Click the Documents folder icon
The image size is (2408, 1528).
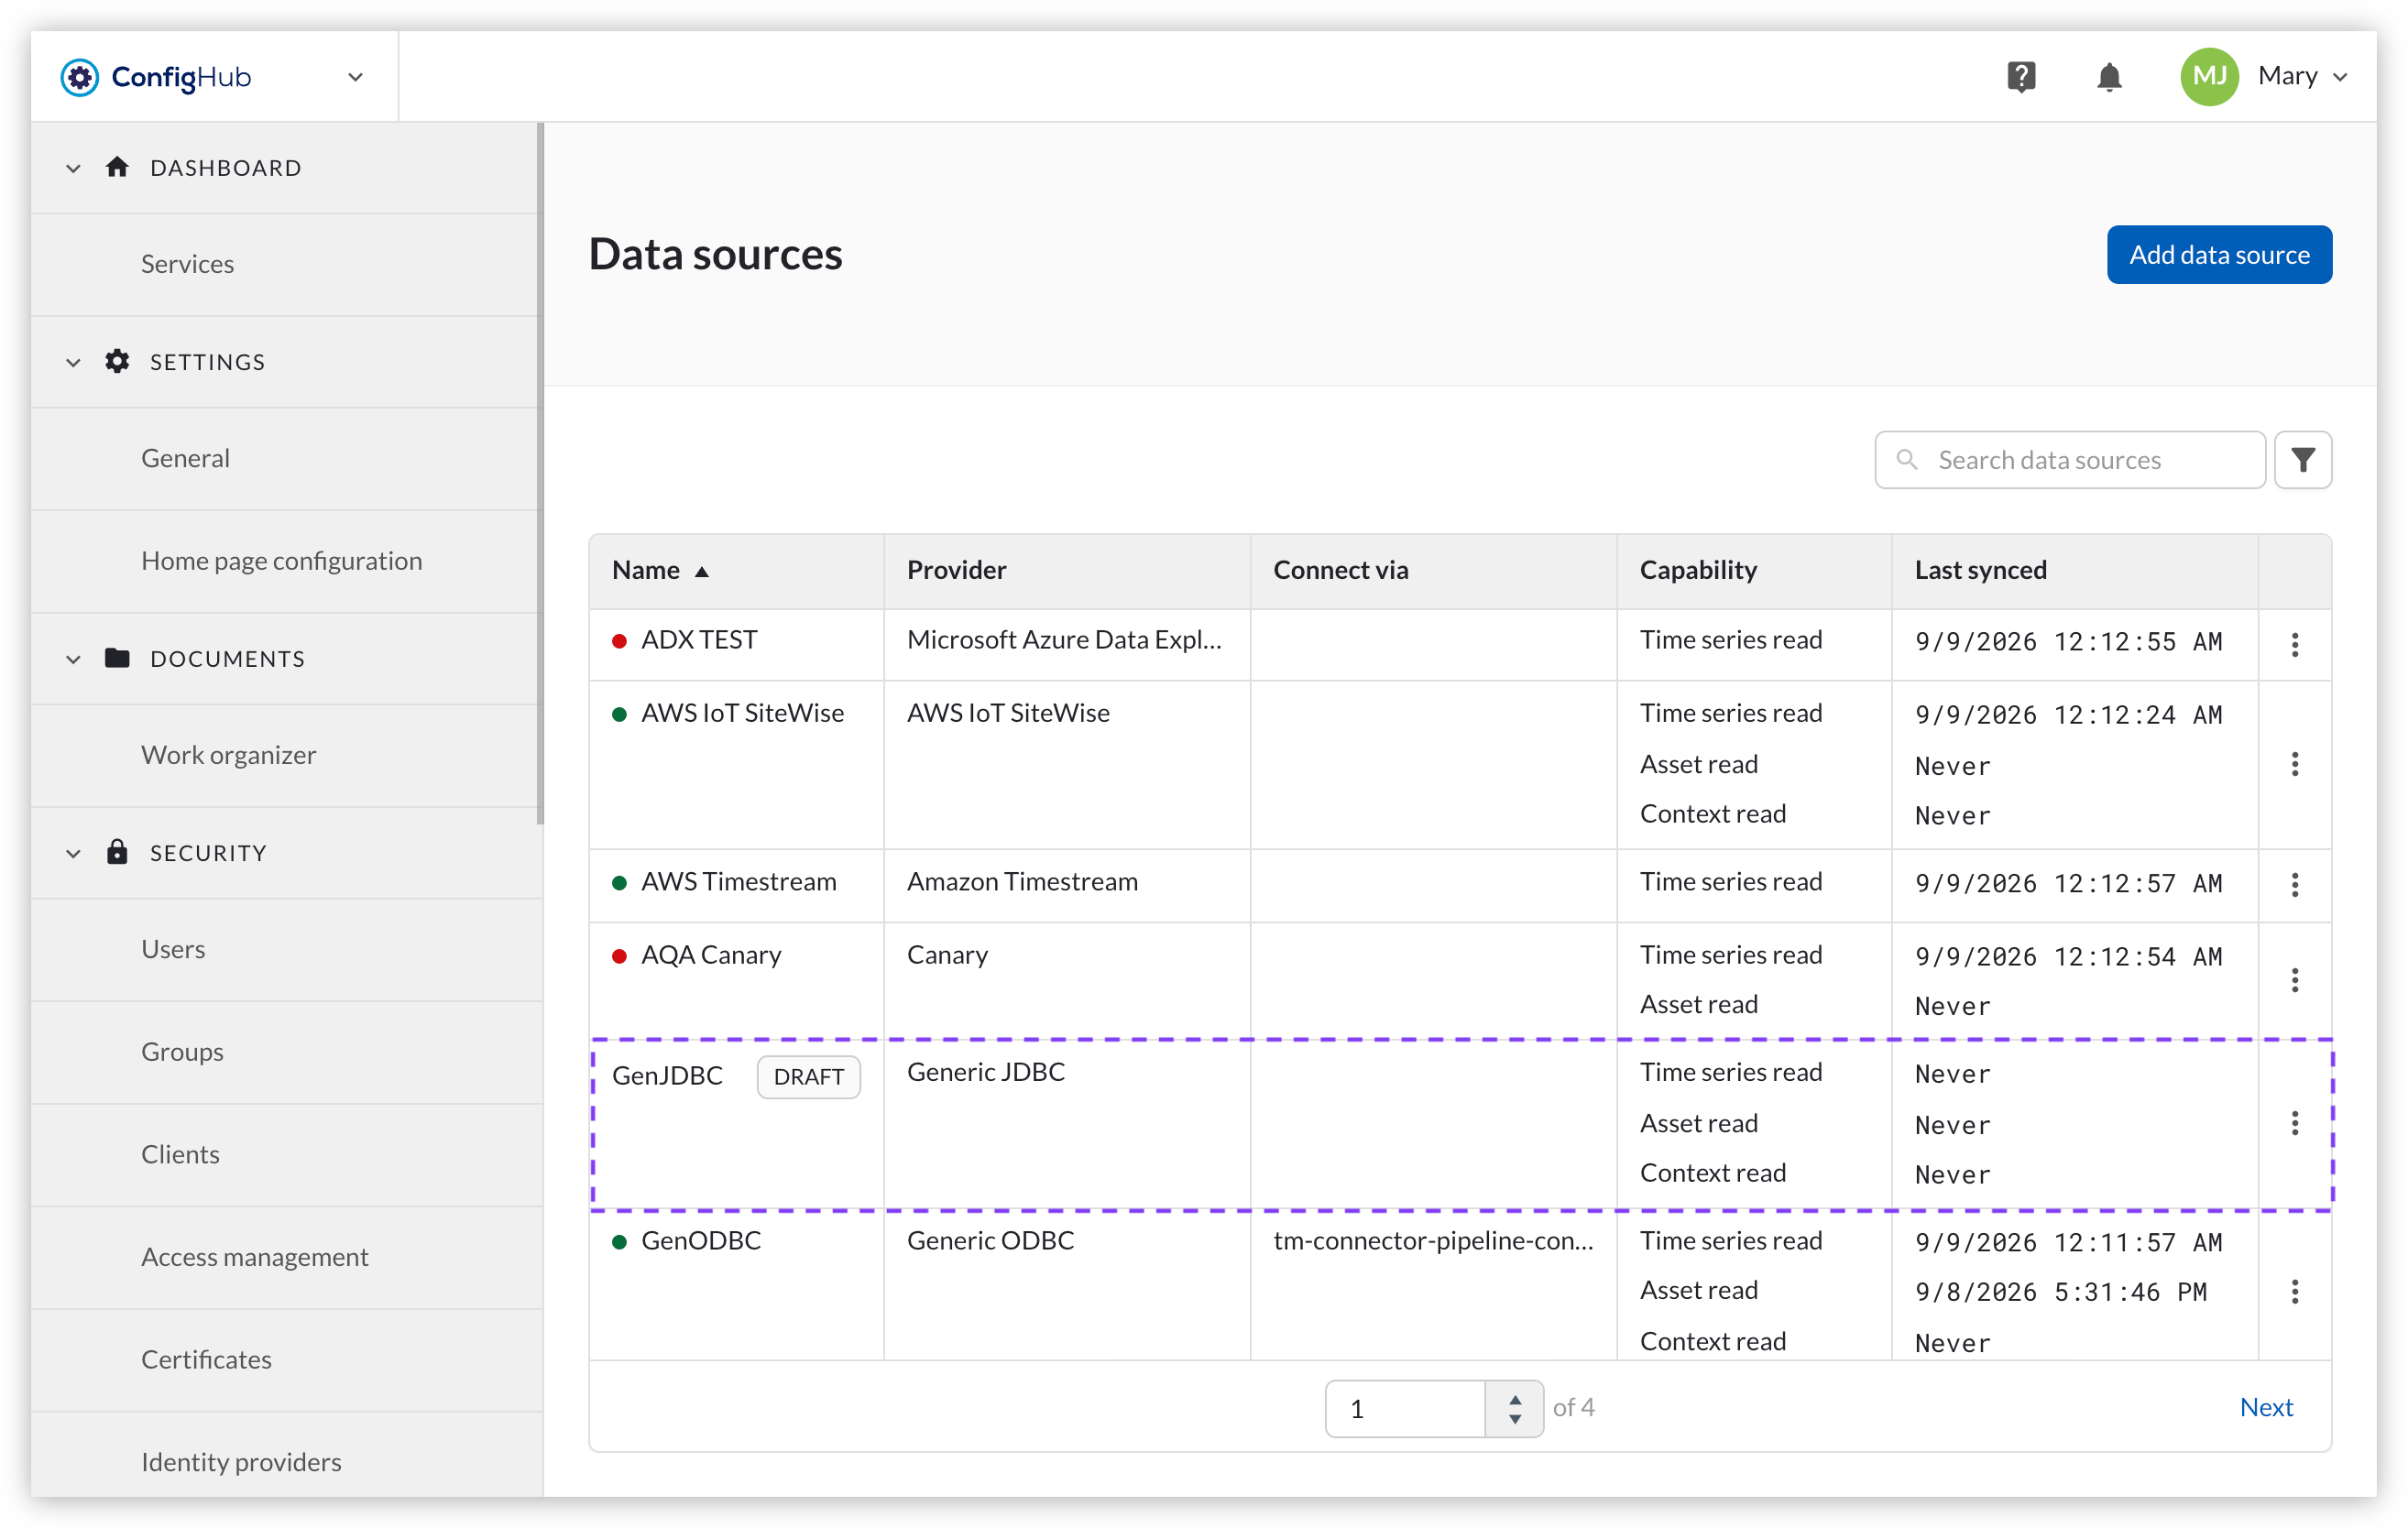(x=117, y=658)
